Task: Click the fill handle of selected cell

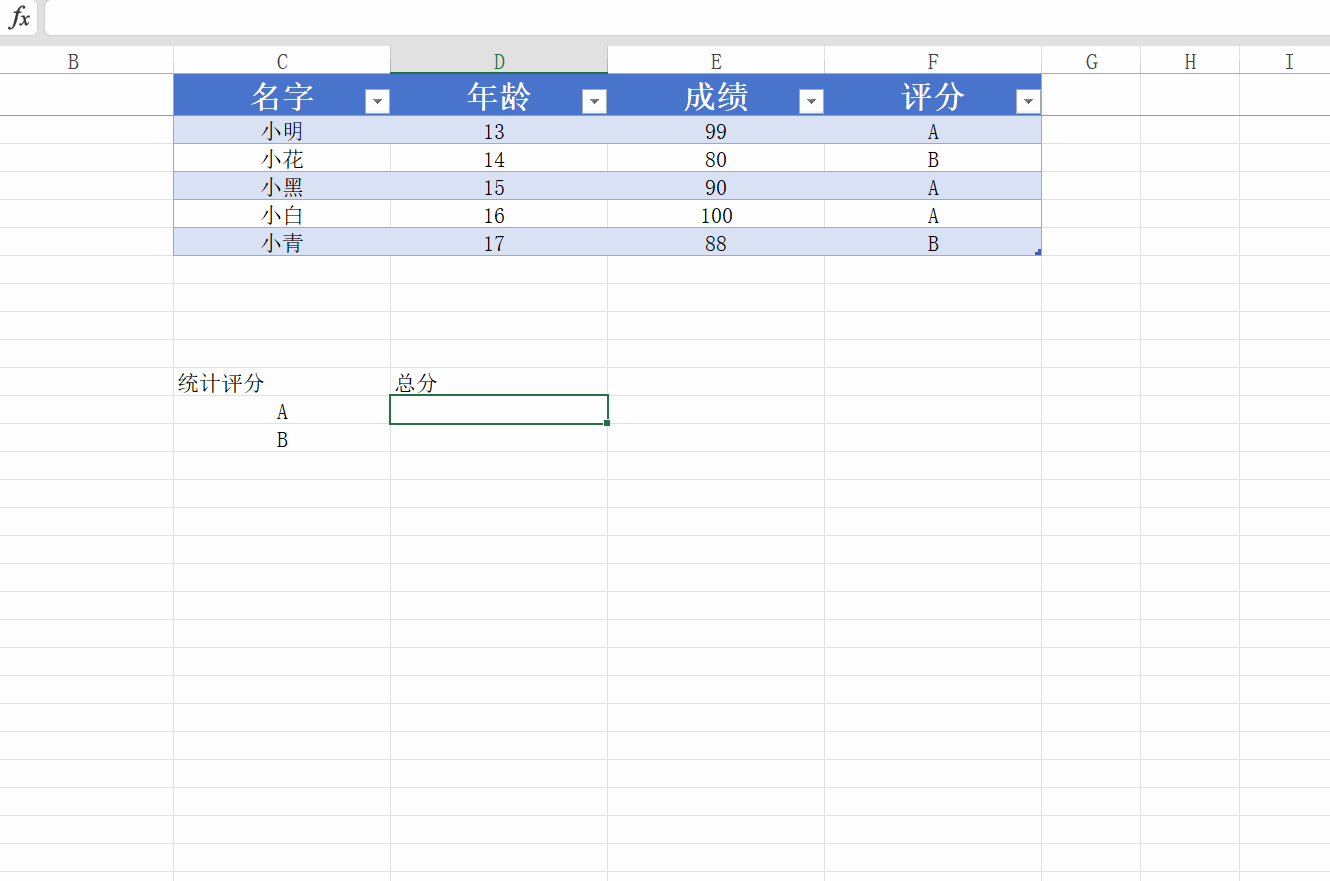Action: point(607,423)
